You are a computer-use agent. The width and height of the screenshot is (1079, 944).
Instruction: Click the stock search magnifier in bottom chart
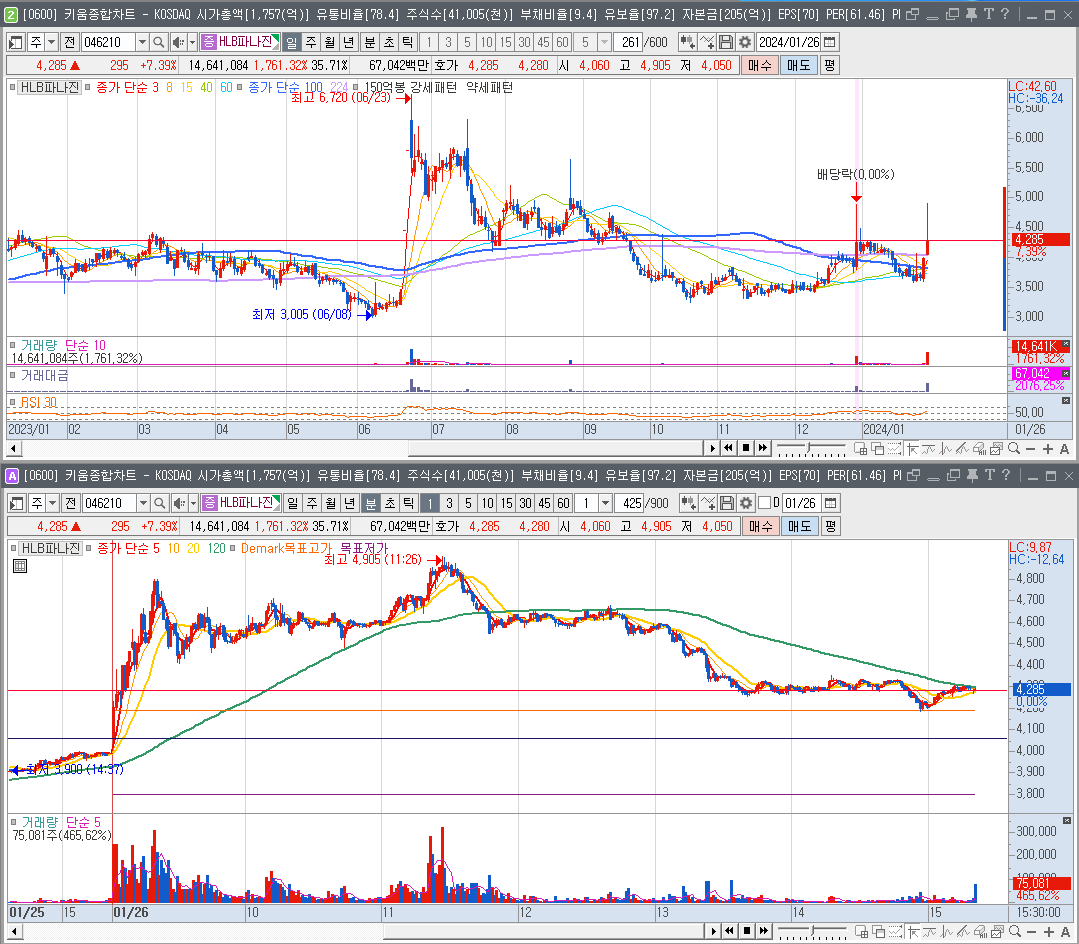159,504
